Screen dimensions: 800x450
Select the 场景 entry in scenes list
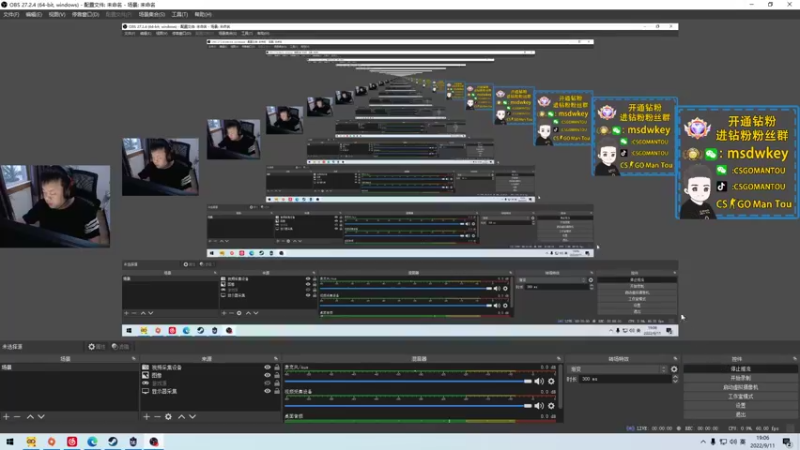coord(69,367)
